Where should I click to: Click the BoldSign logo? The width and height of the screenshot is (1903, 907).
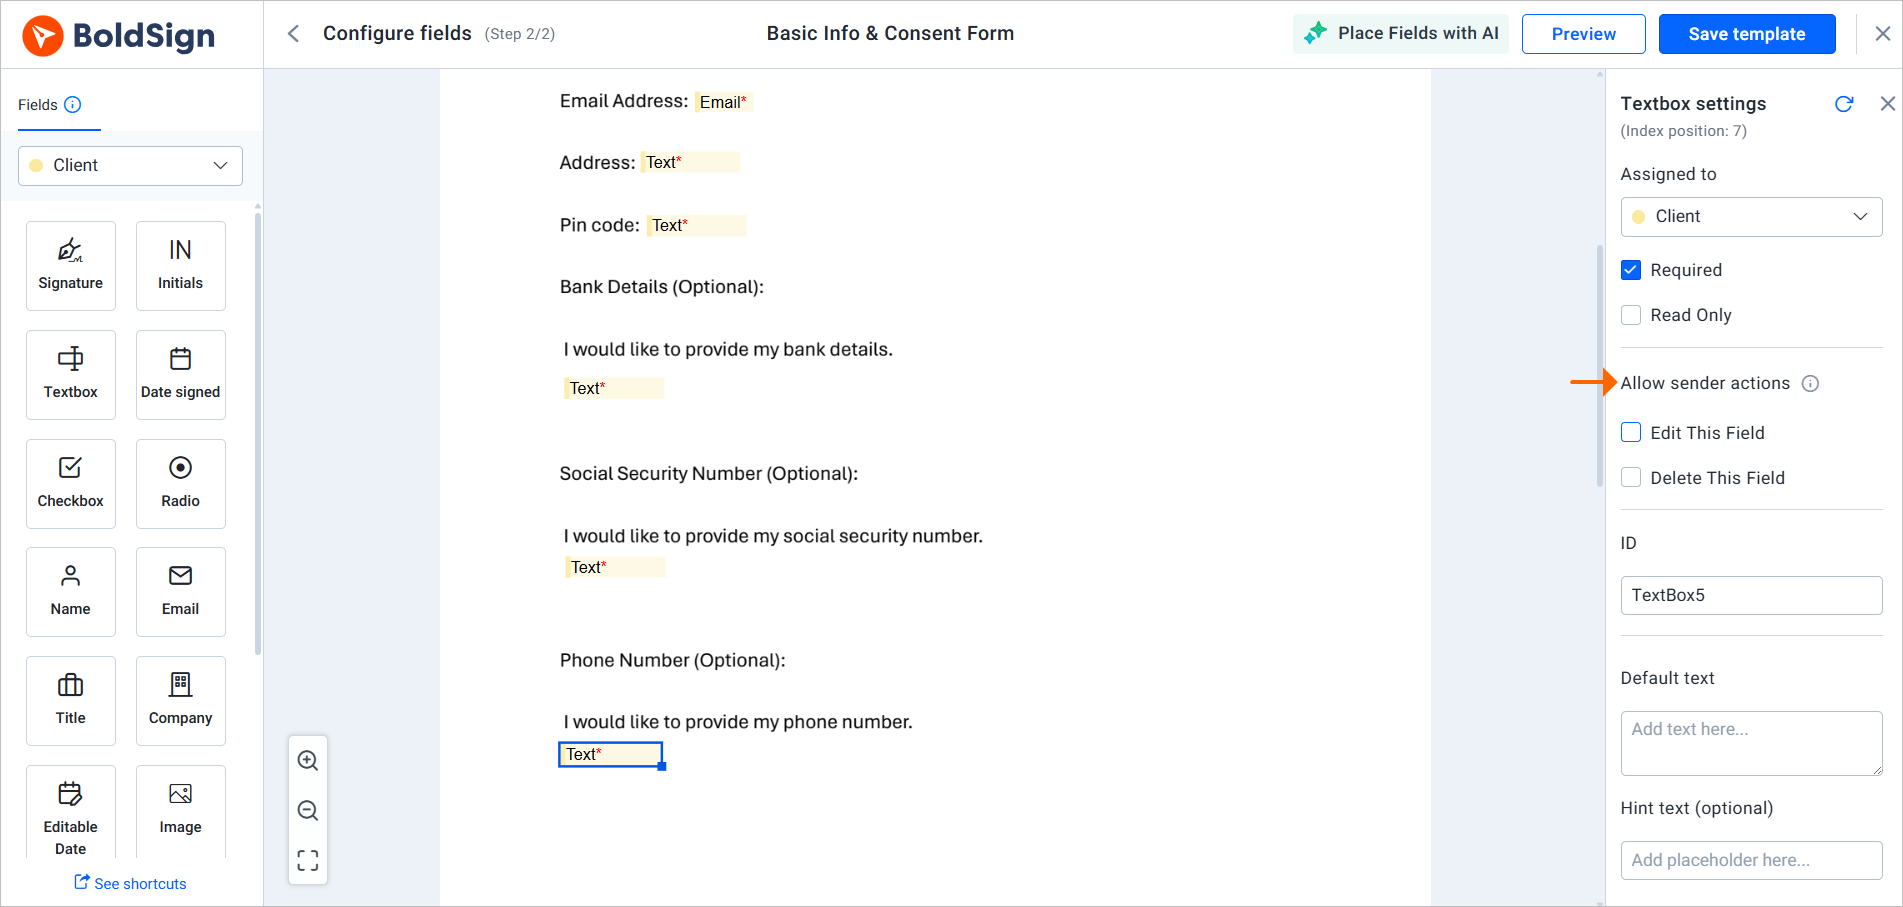[x=119, y=36]
